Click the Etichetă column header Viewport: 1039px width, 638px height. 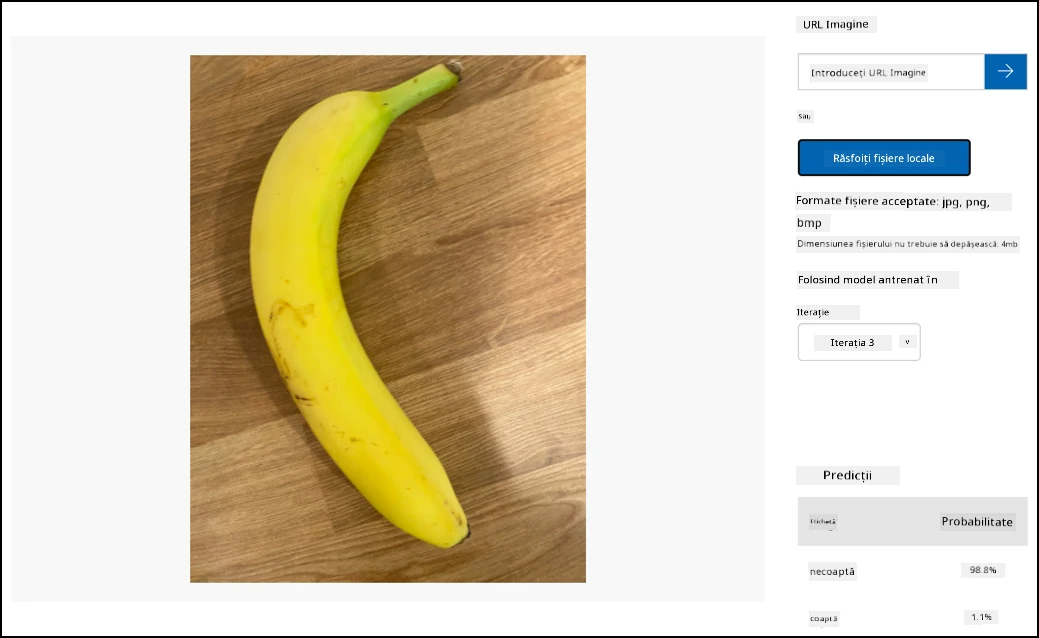[x=823, y=521]
